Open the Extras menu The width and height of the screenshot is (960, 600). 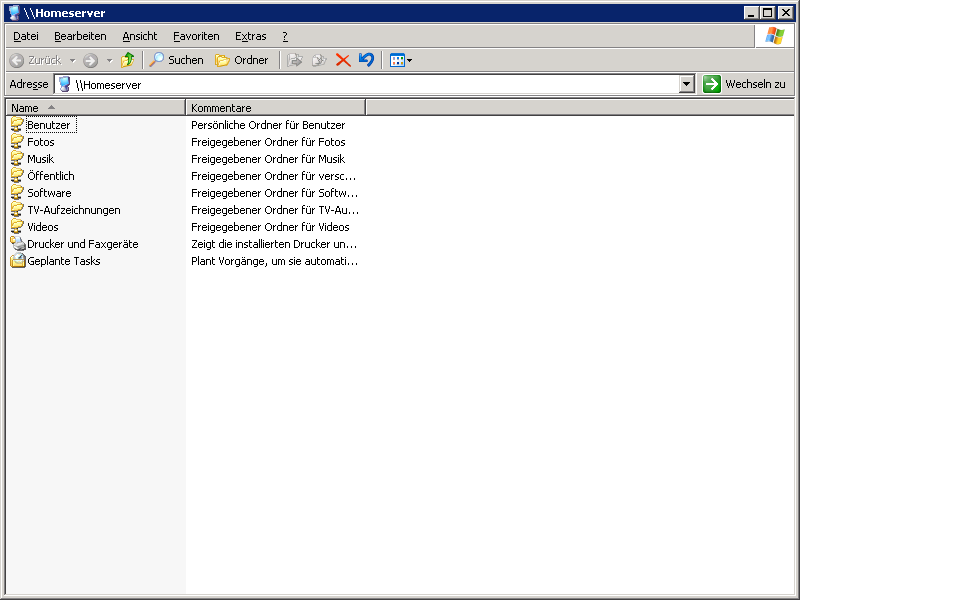click(x=250, y=36)
